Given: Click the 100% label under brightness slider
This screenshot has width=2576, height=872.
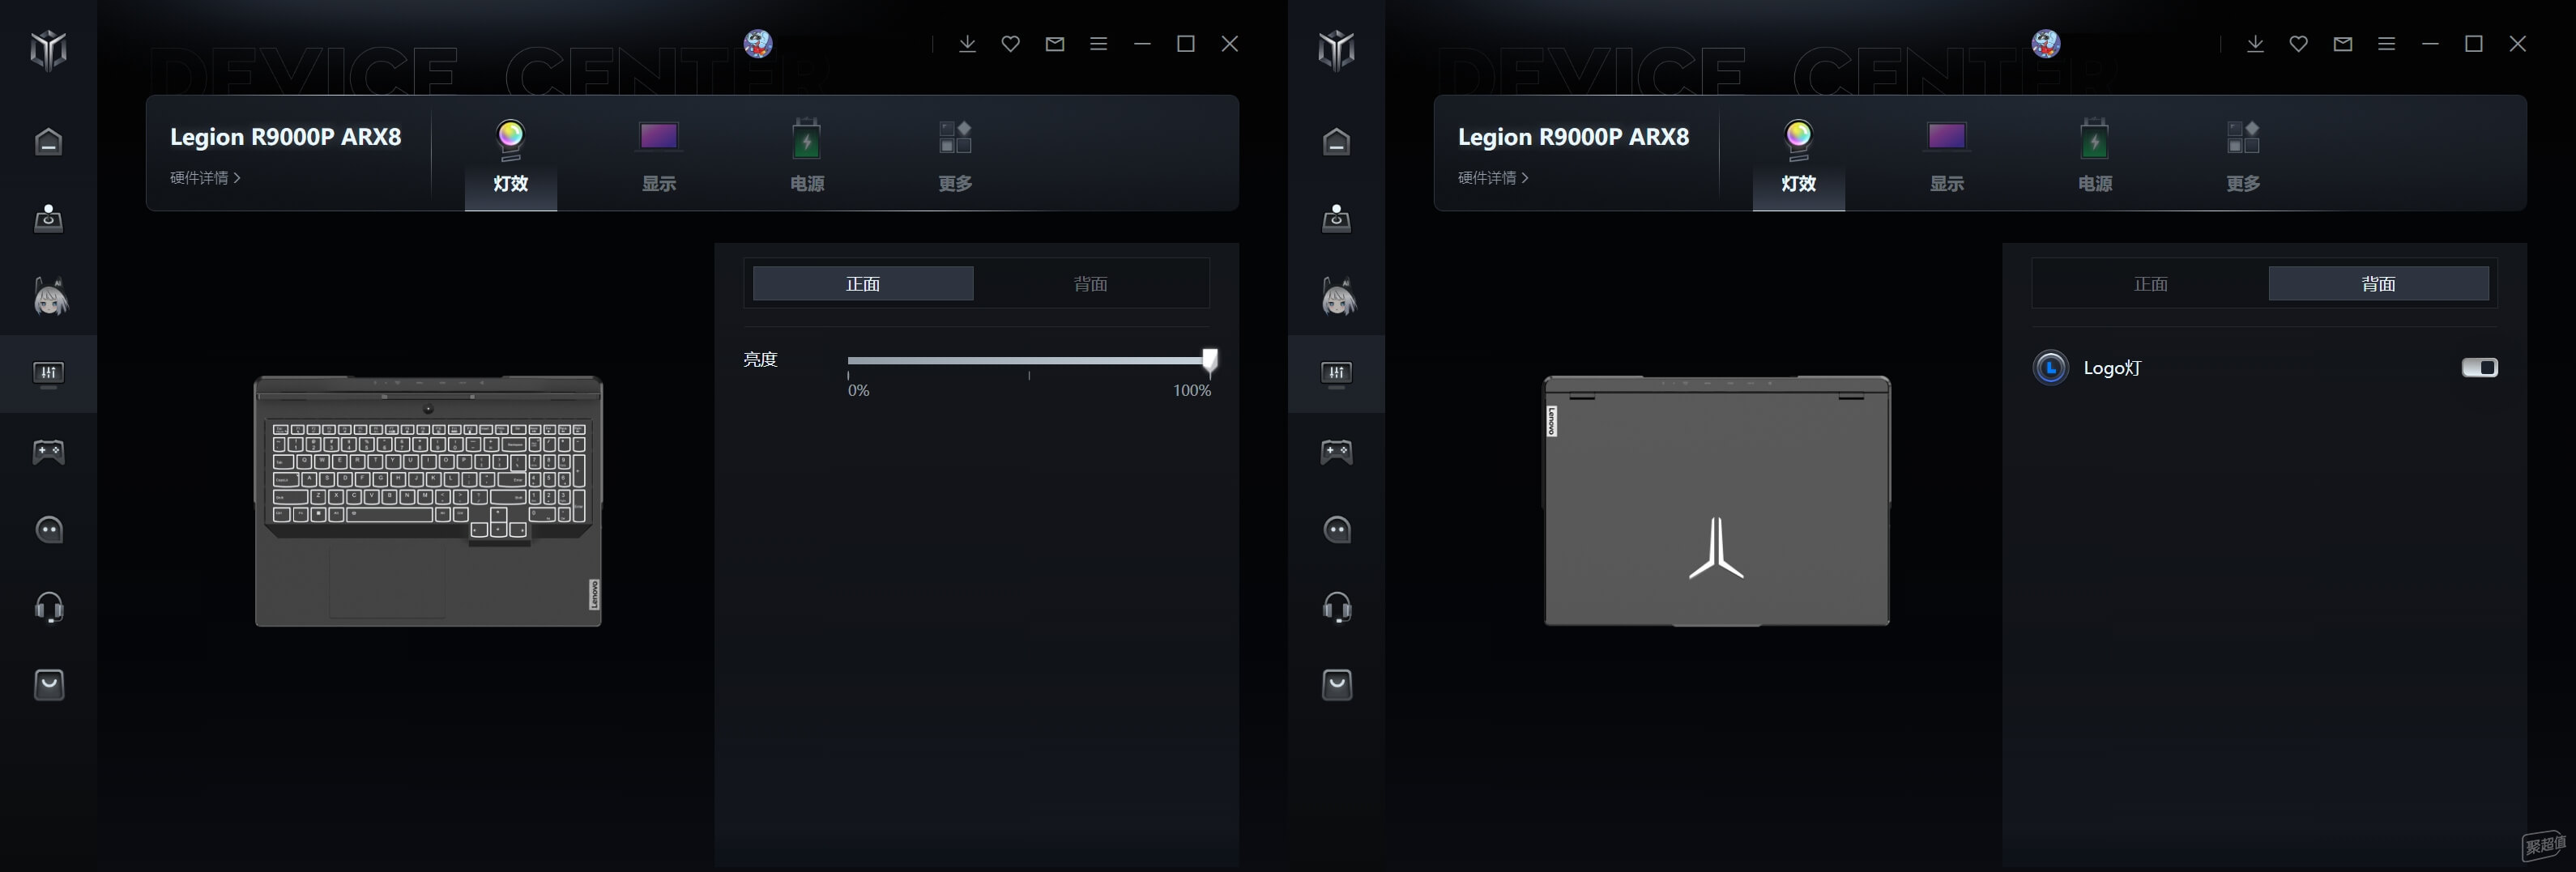Looking at the screenshot, I should pyautogui.click(x=1192, y=391).
